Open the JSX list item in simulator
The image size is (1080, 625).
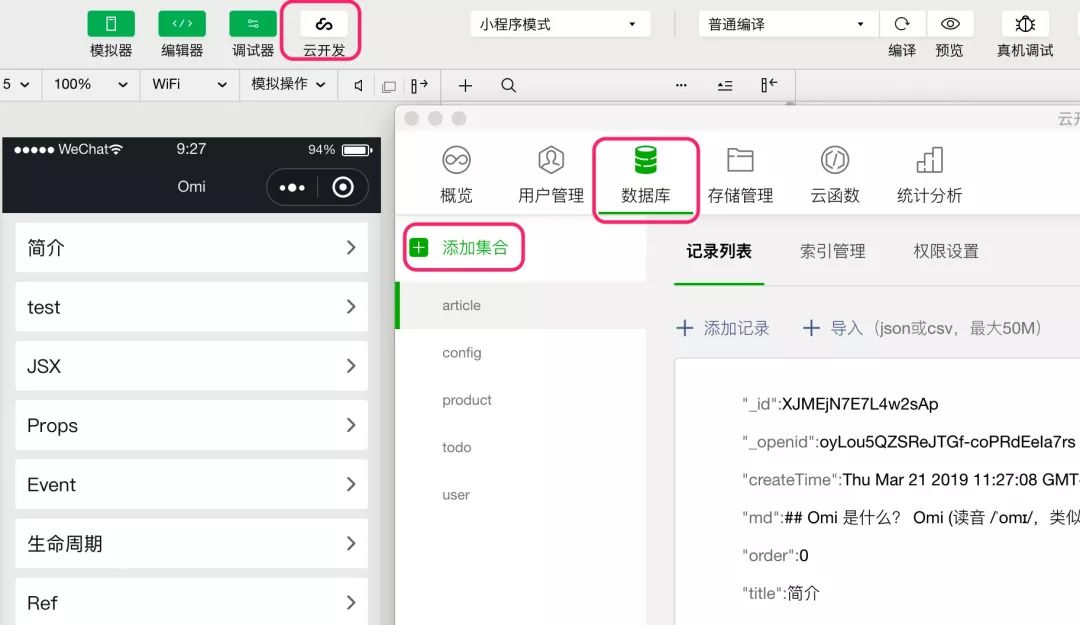pyautogui.click(x=191, y=366)
